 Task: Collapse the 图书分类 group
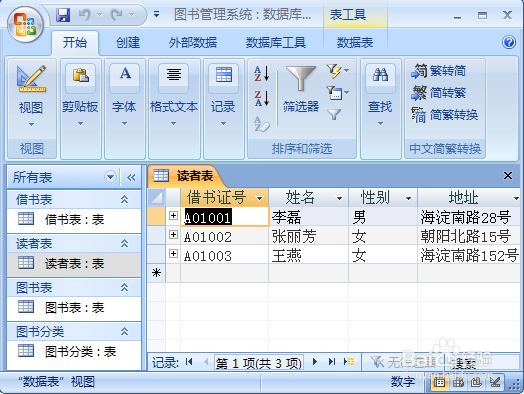coord(124,332)
